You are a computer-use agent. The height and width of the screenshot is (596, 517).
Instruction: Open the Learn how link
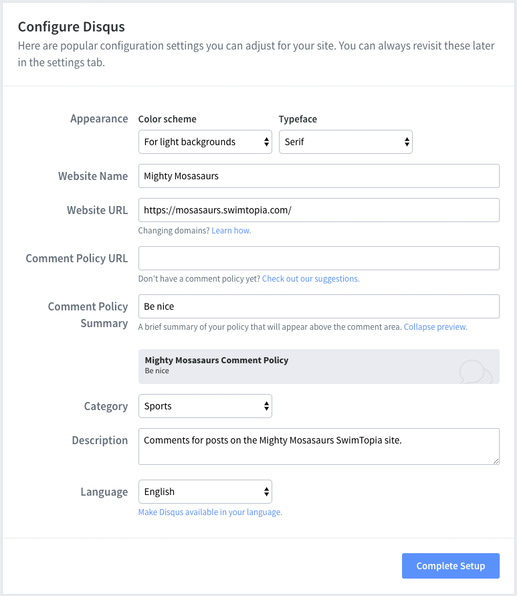[231, 231]
